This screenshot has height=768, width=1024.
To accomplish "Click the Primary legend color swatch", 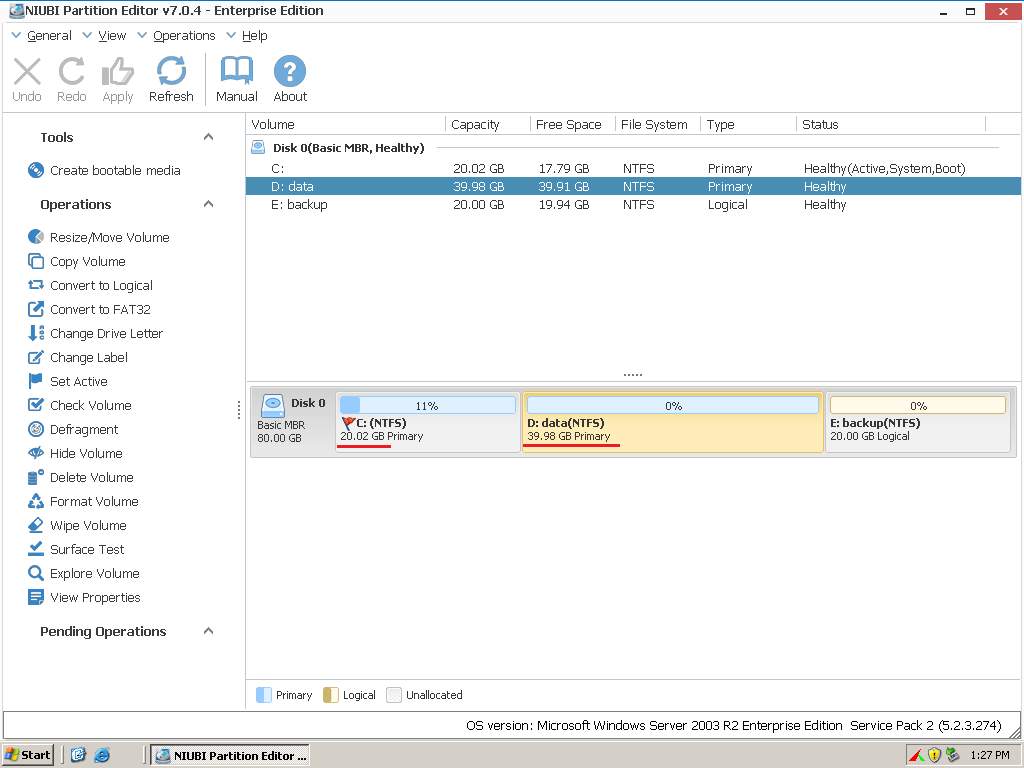I will coord(264,695).
